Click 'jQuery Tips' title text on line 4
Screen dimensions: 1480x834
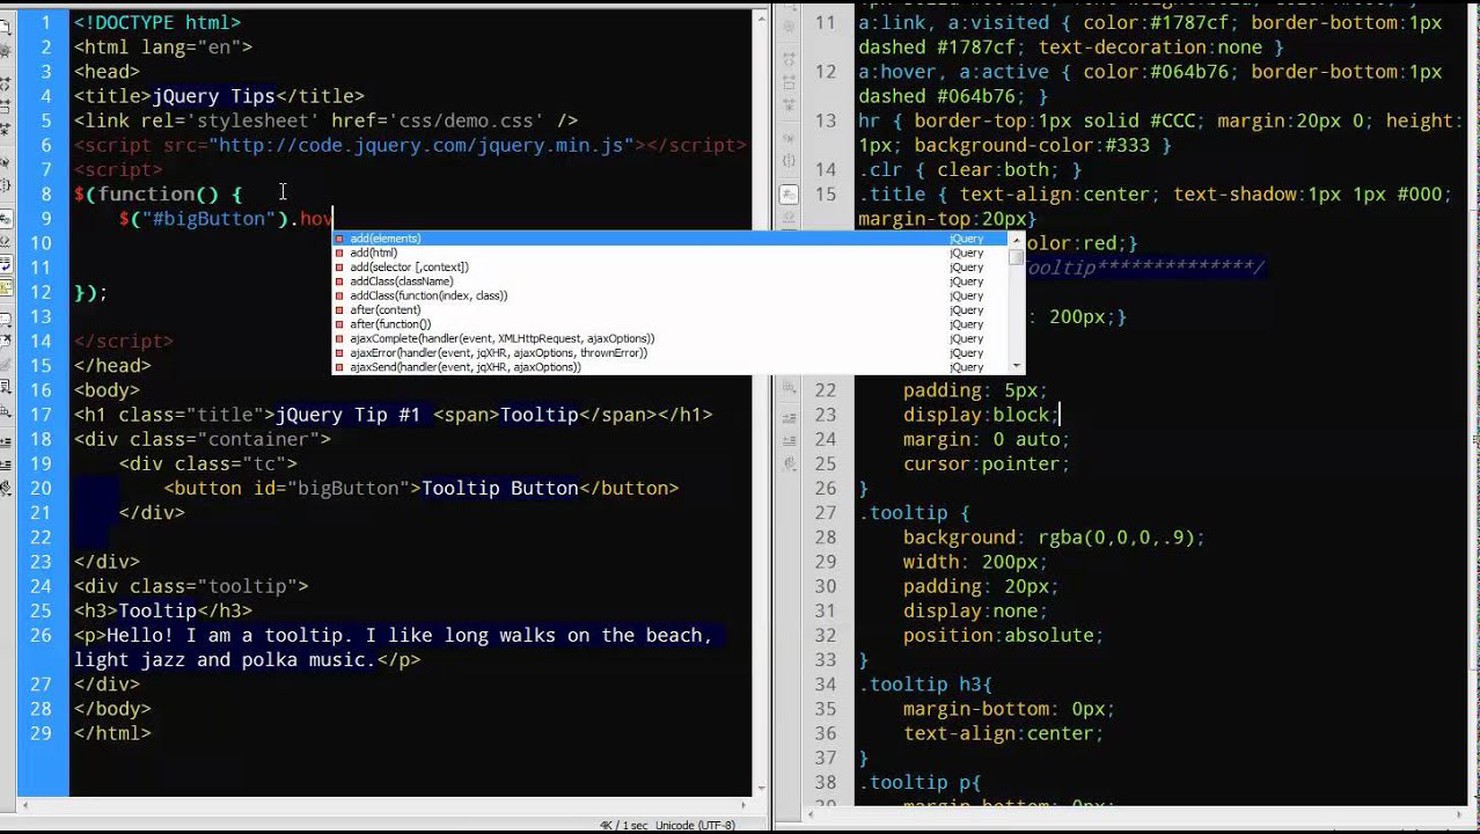pos(213,96)
